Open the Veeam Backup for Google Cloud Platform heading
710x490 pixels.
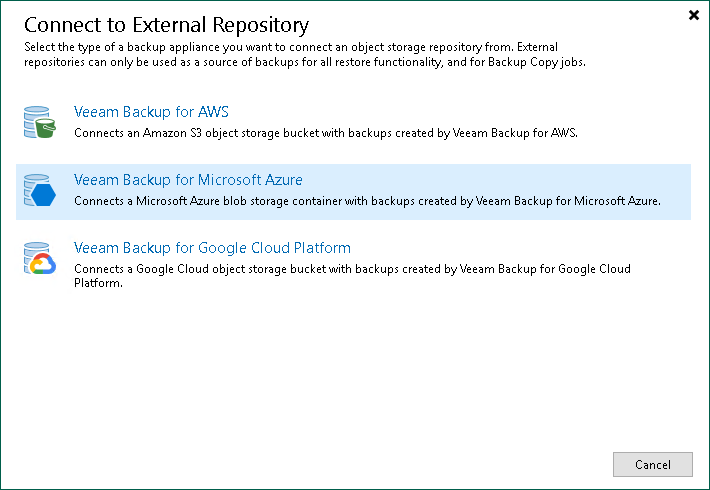click(x=212, y=248)
